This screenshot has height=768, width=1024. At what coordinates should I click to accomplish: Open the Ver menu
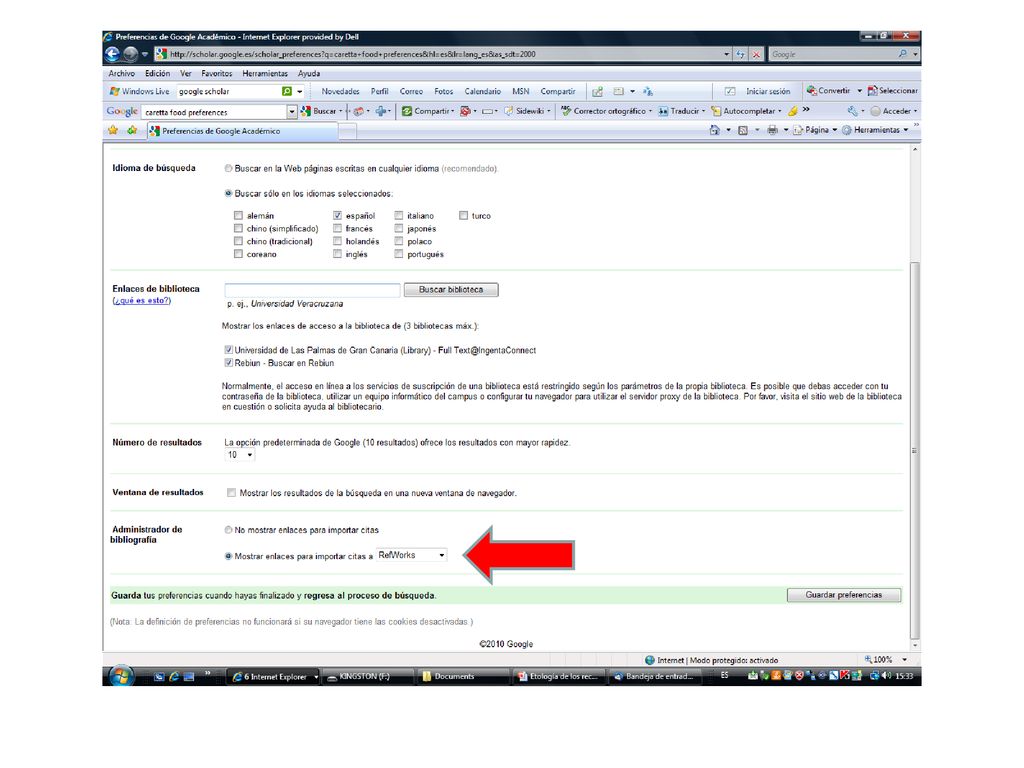[185, 74]
